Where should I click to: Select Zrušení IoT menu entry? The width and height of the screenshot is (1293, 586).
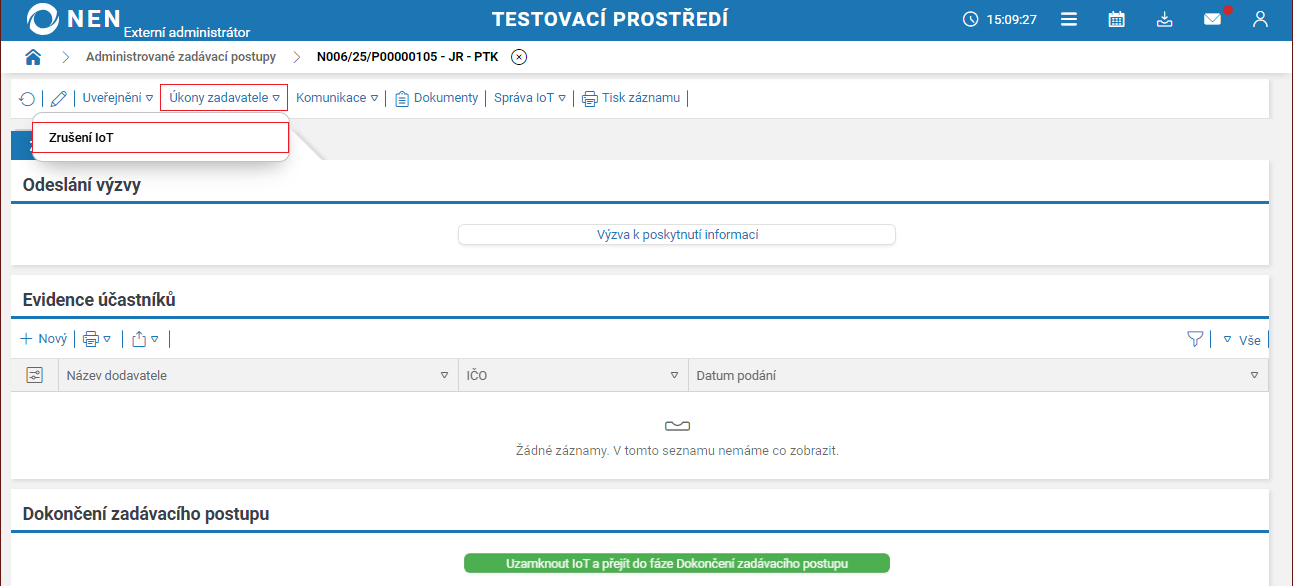point(161,138)
